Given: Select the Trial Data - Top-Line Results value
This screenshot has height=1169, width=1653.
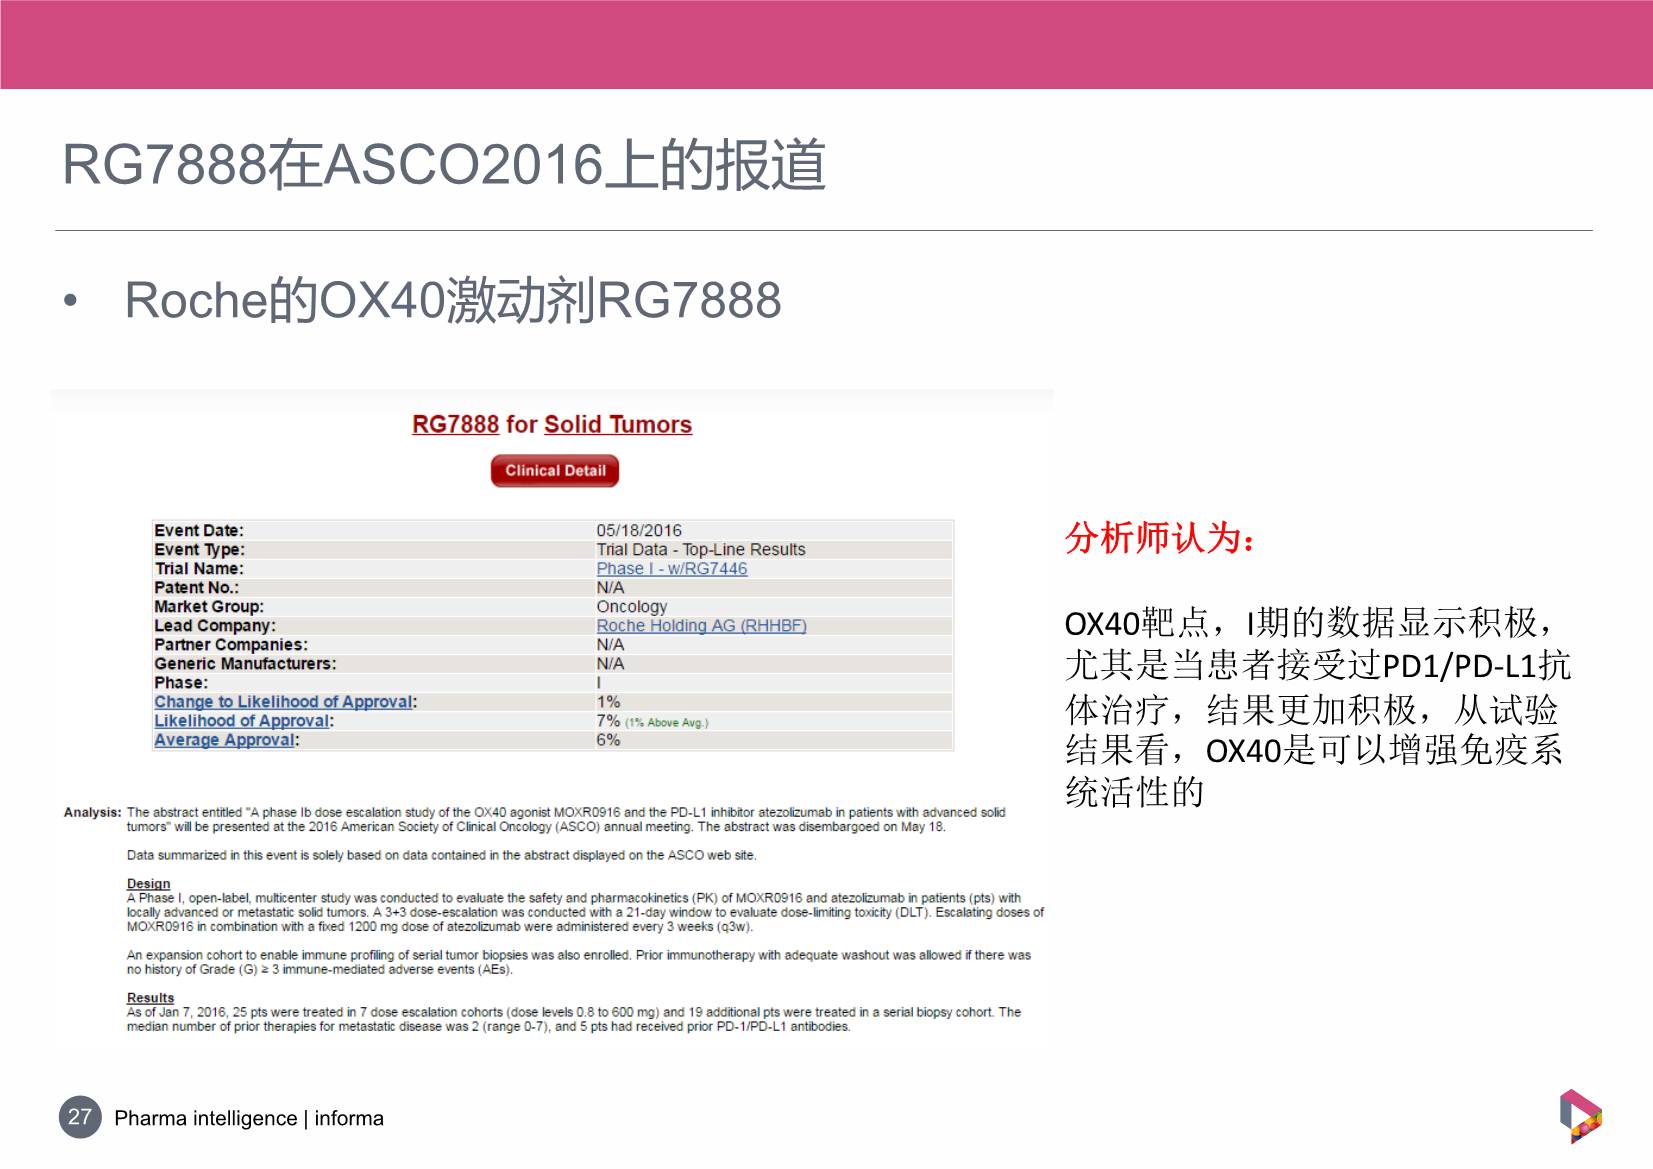Looking at the screenshot, I should (701, 550).
